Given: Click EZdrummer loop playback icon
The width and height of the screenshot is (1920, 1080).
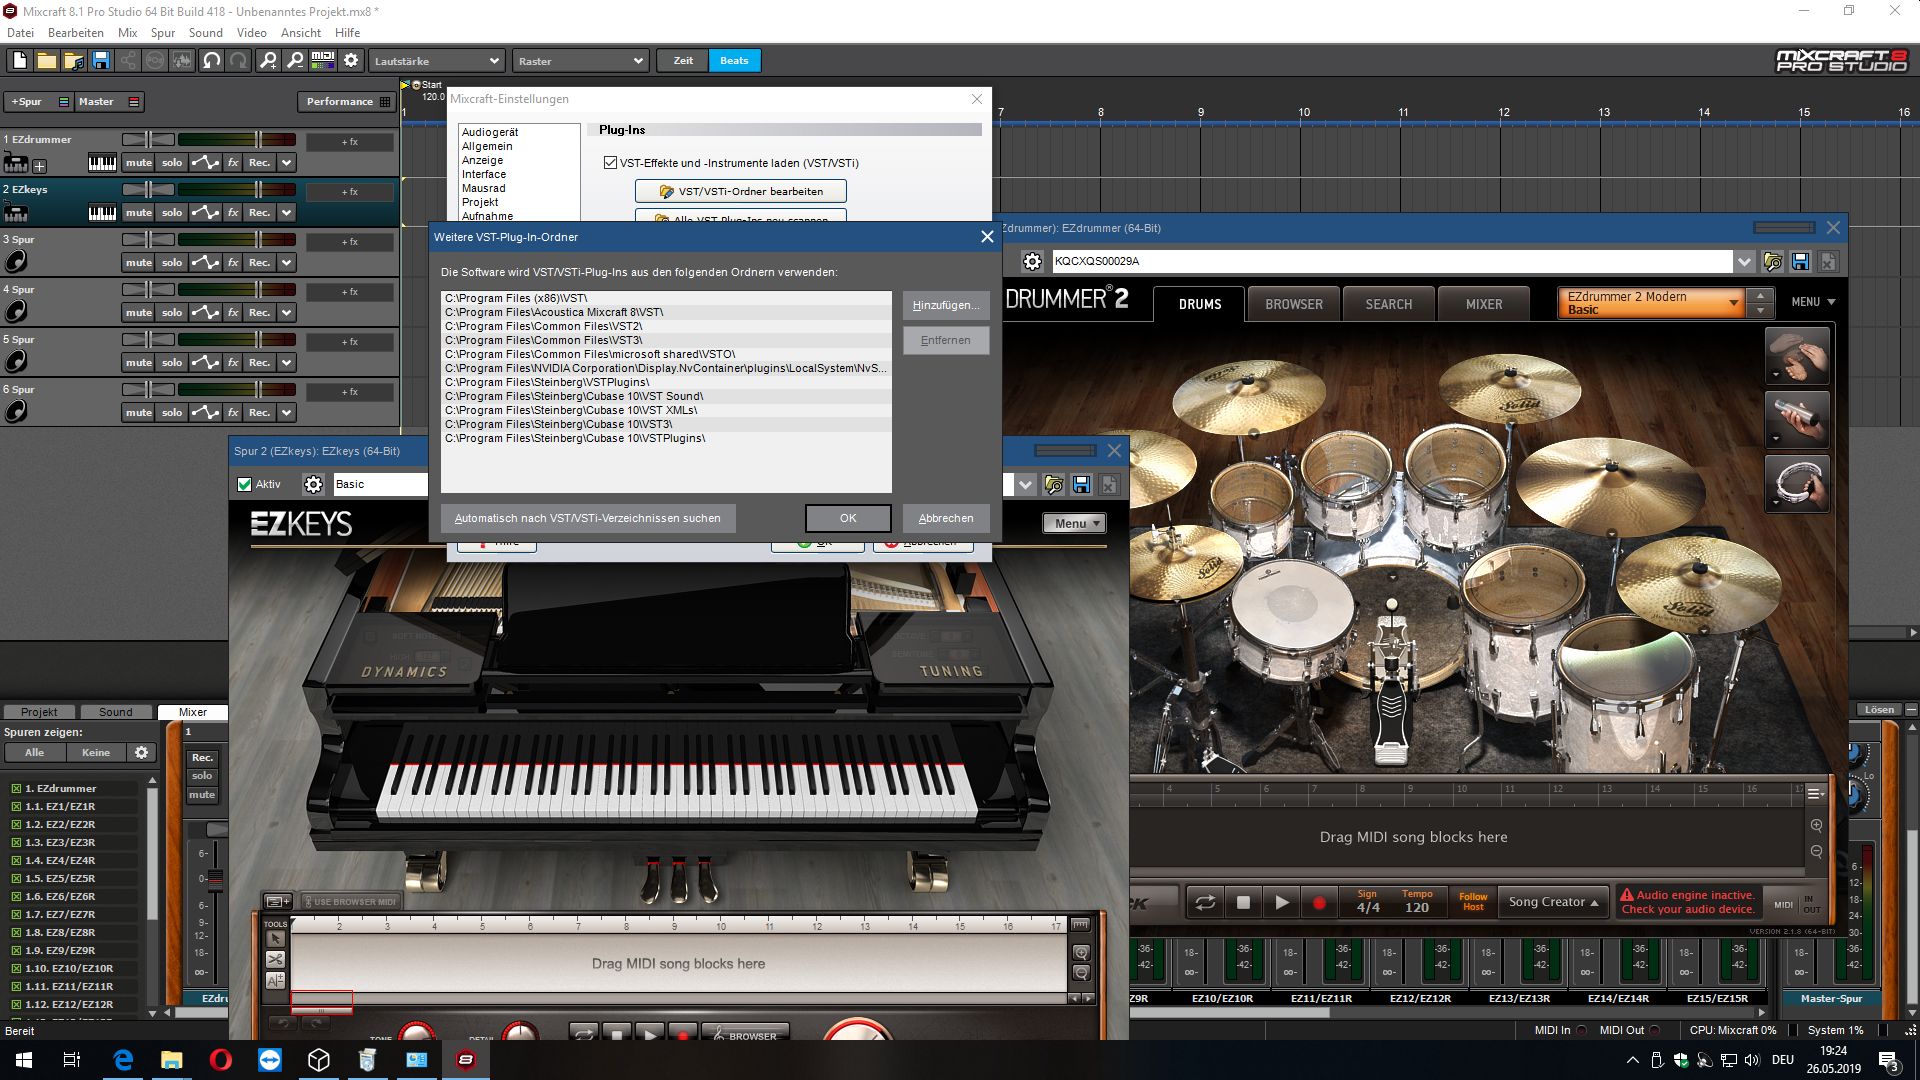Looking at the screenshot, I should click(1205, 903).
